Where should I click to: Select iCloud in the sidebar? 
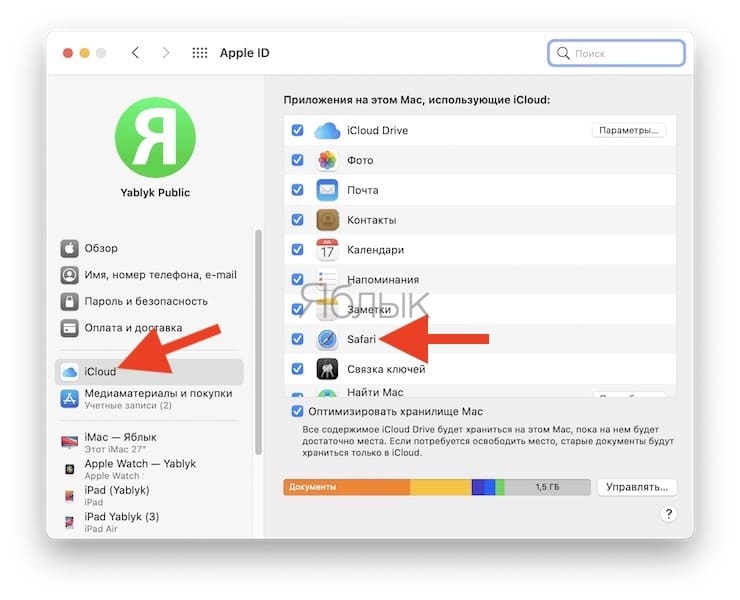pyautogui.click(x=150, y=372)
